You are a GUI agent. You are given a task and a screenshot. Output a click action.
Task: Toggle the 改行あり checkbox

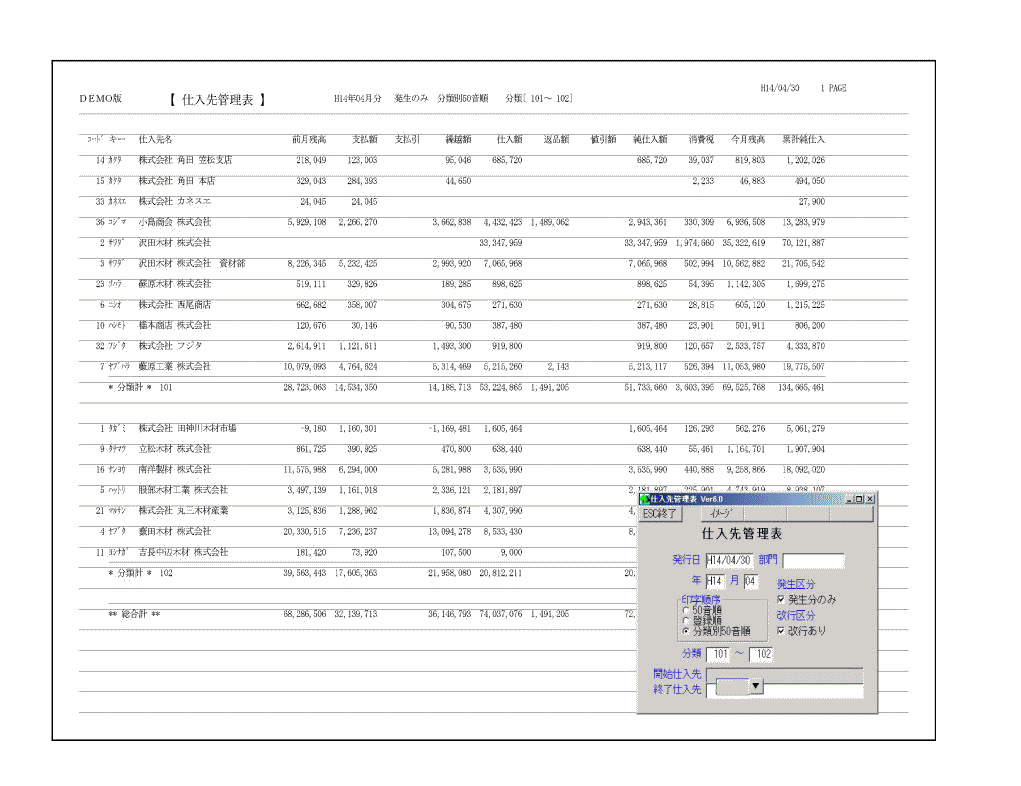click(781, 630)
